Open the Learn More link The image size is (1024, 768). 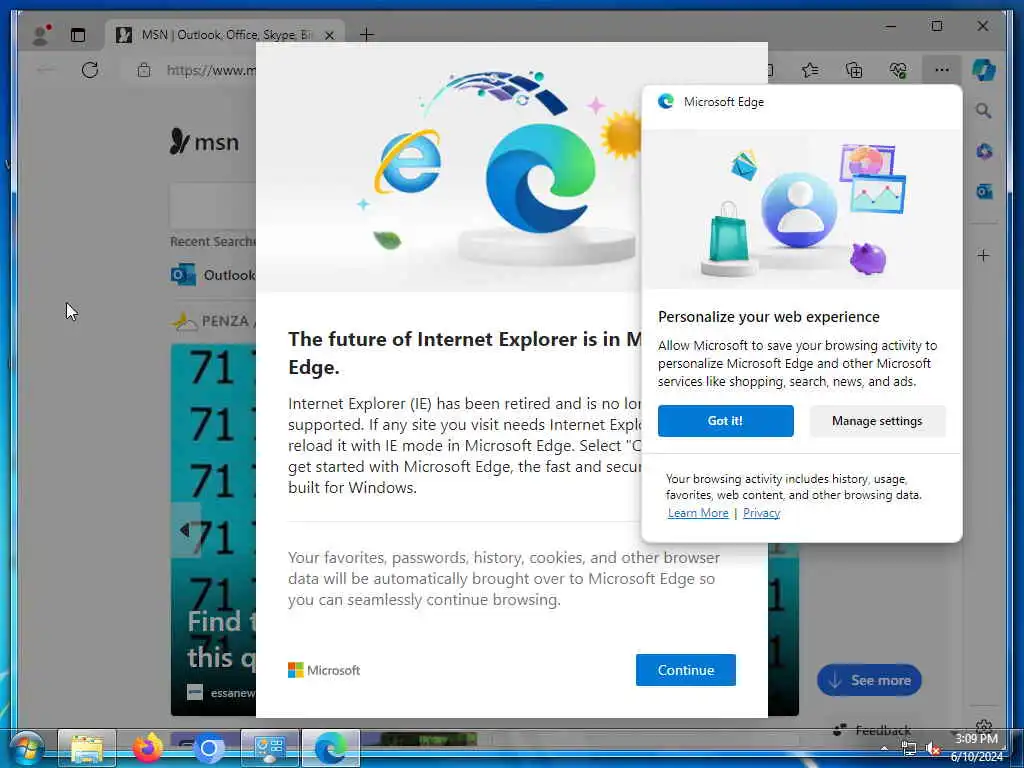697,513
